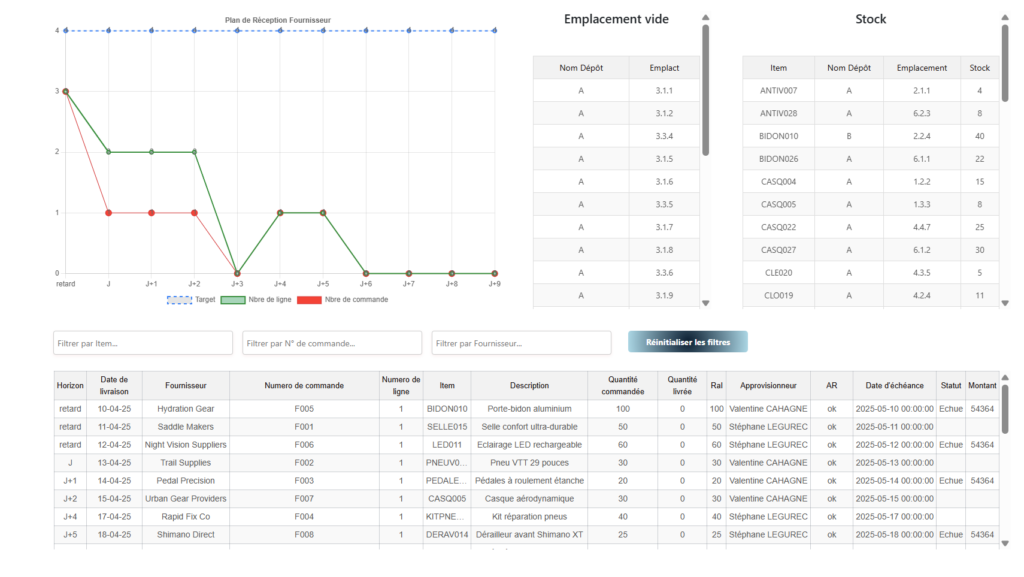This screenshot has width=1024, height=577.
Task: Click the scroll-down arrow of Emplacement vide list
Action: (x=705, y=303)
